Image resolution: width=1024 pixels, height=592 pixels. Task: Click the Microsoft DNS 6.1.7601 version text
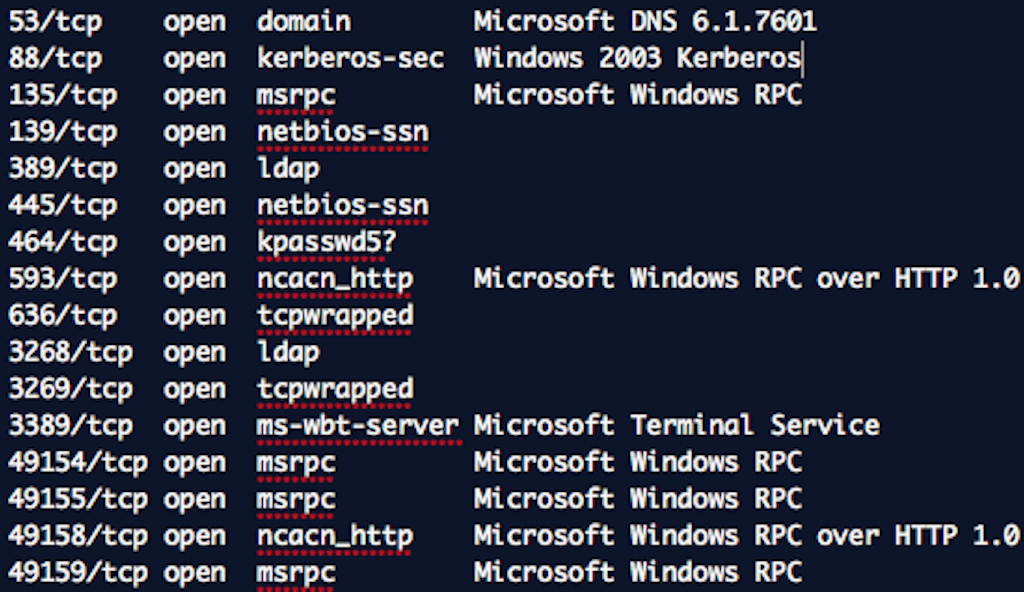coord(646,22)
